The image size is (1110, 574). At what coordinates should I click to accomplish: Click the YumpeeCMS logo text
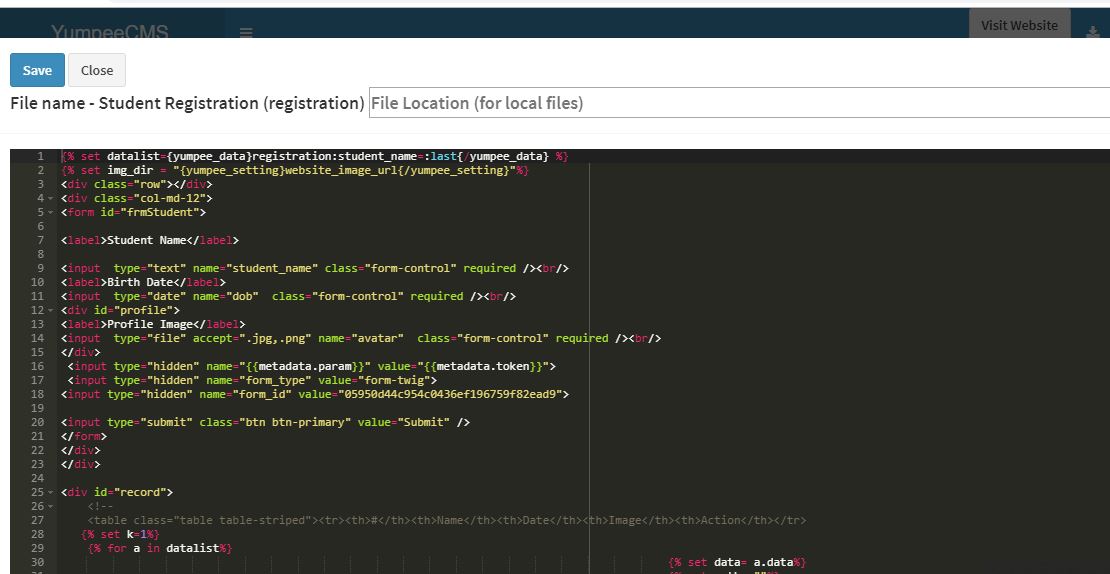point(110,32)
